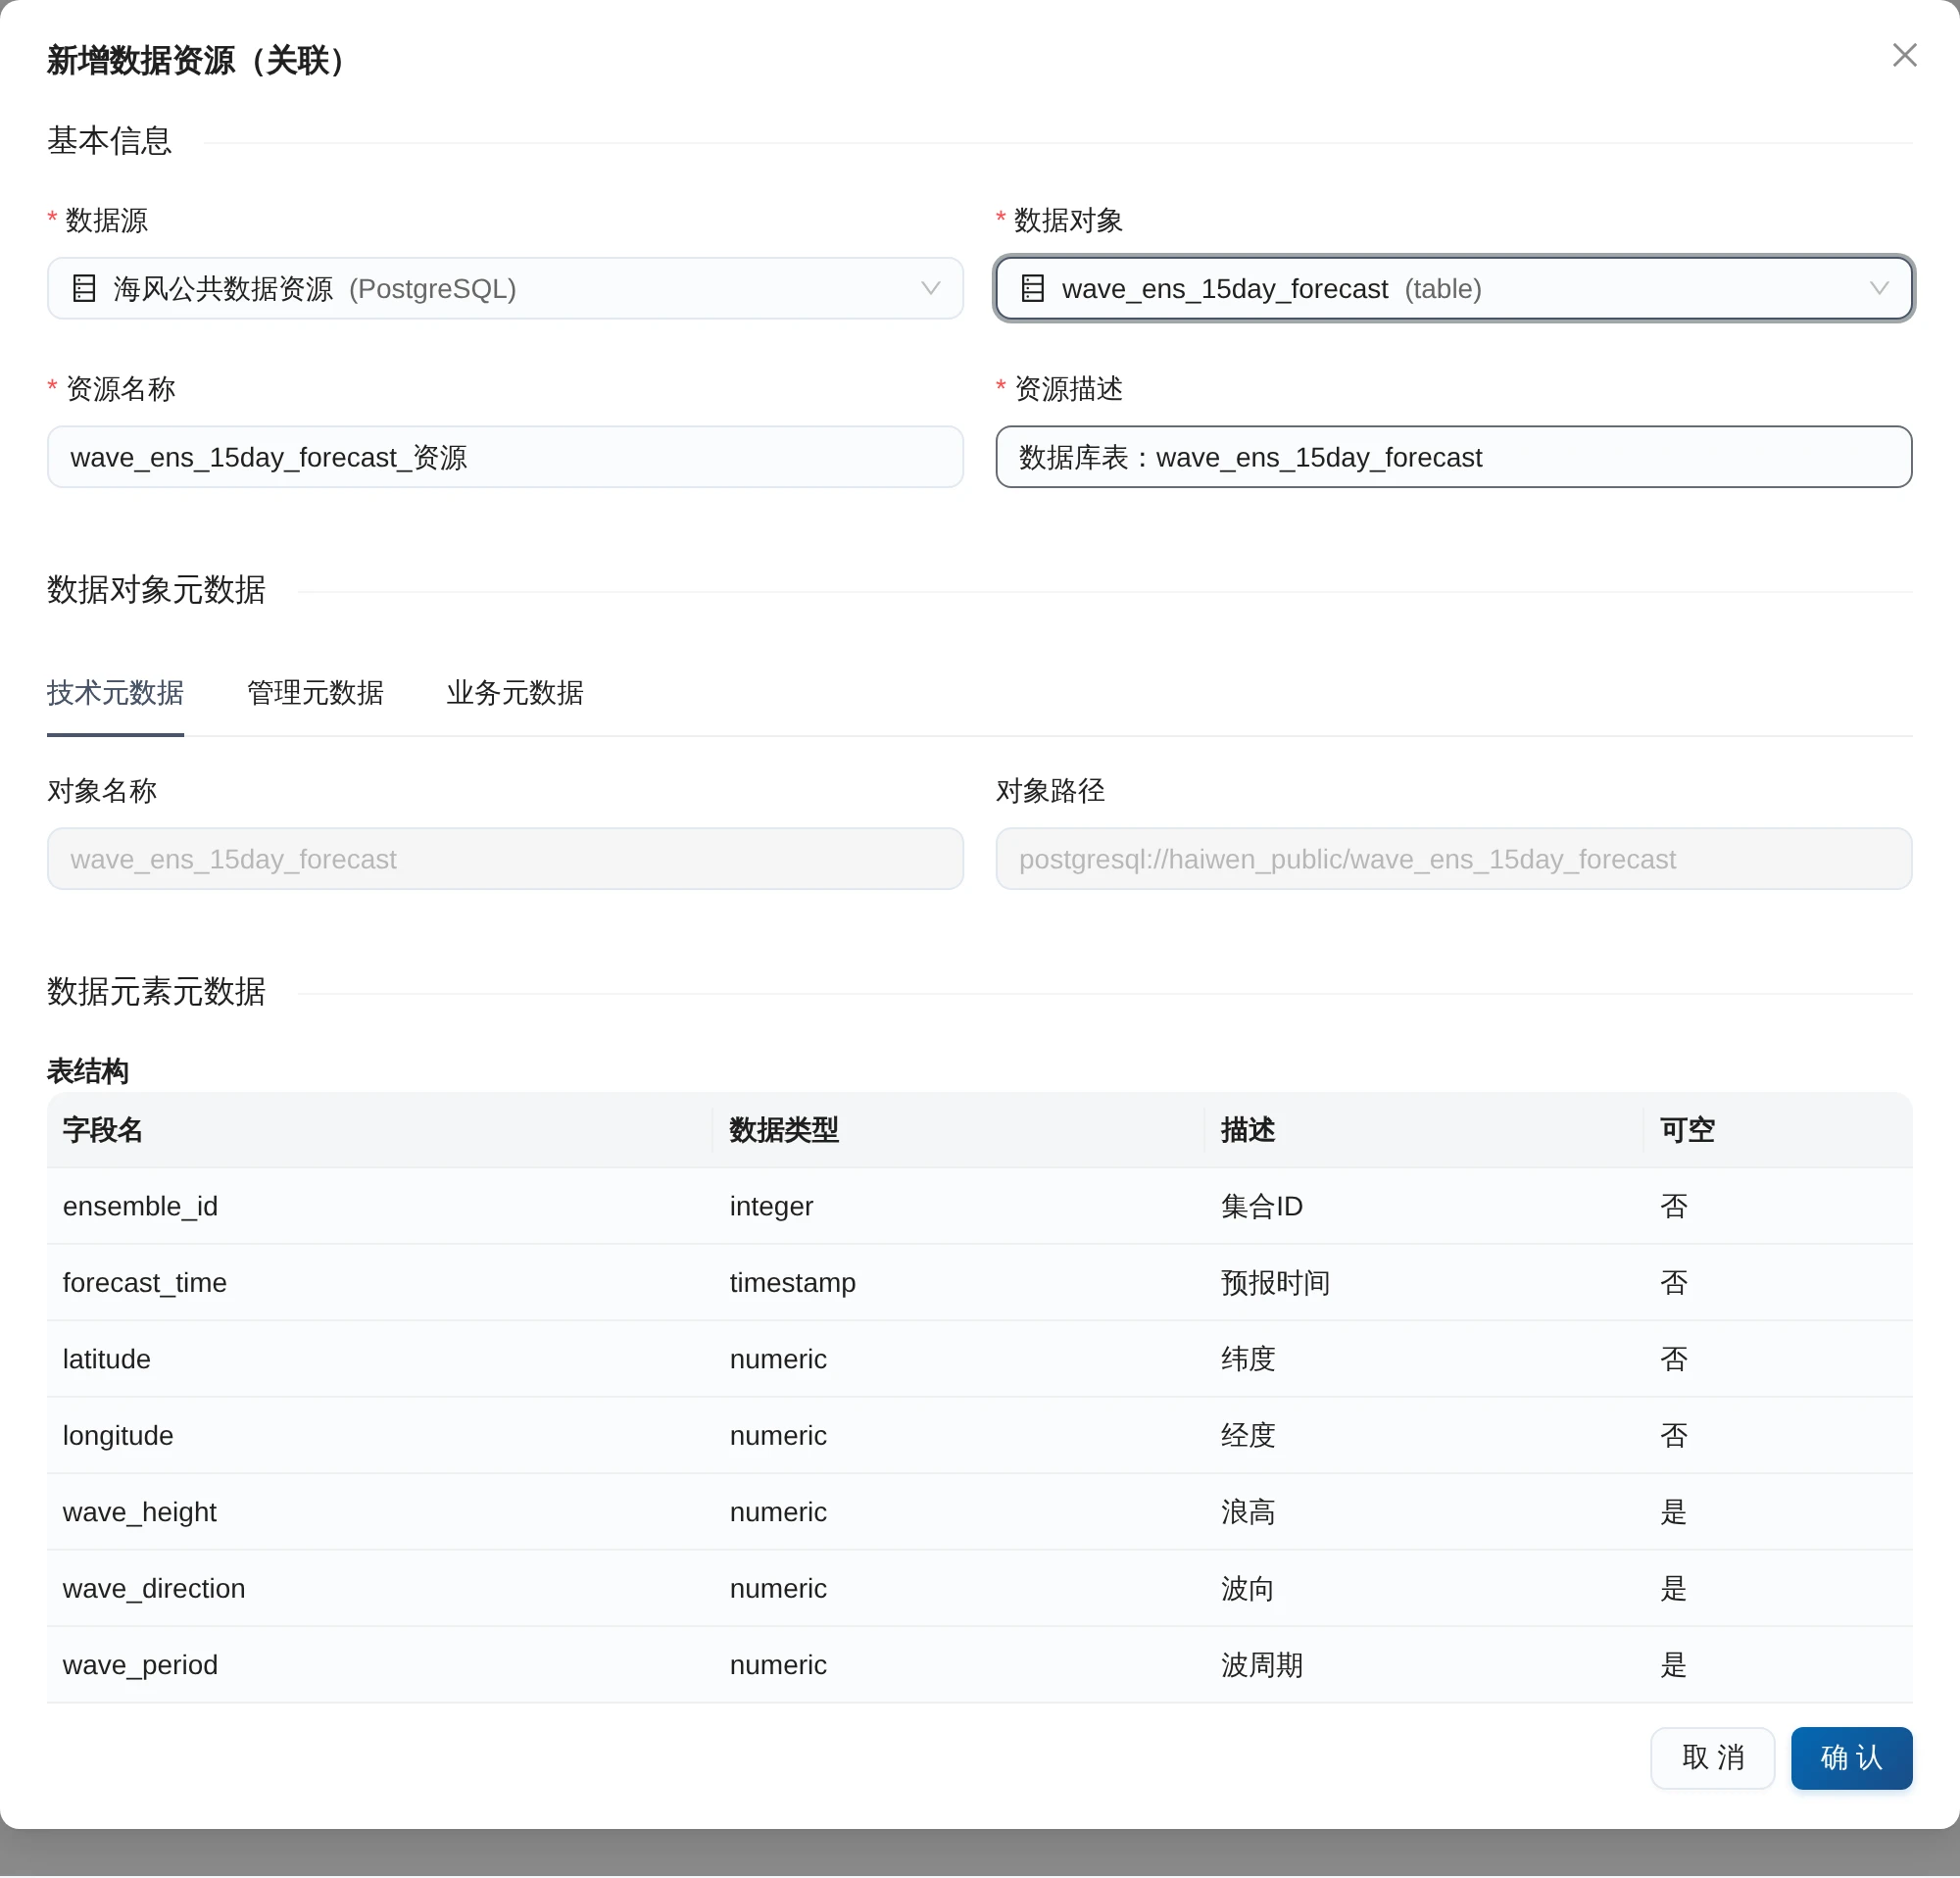Click the 预报时间 description cell

(x=1424, y=1283)
